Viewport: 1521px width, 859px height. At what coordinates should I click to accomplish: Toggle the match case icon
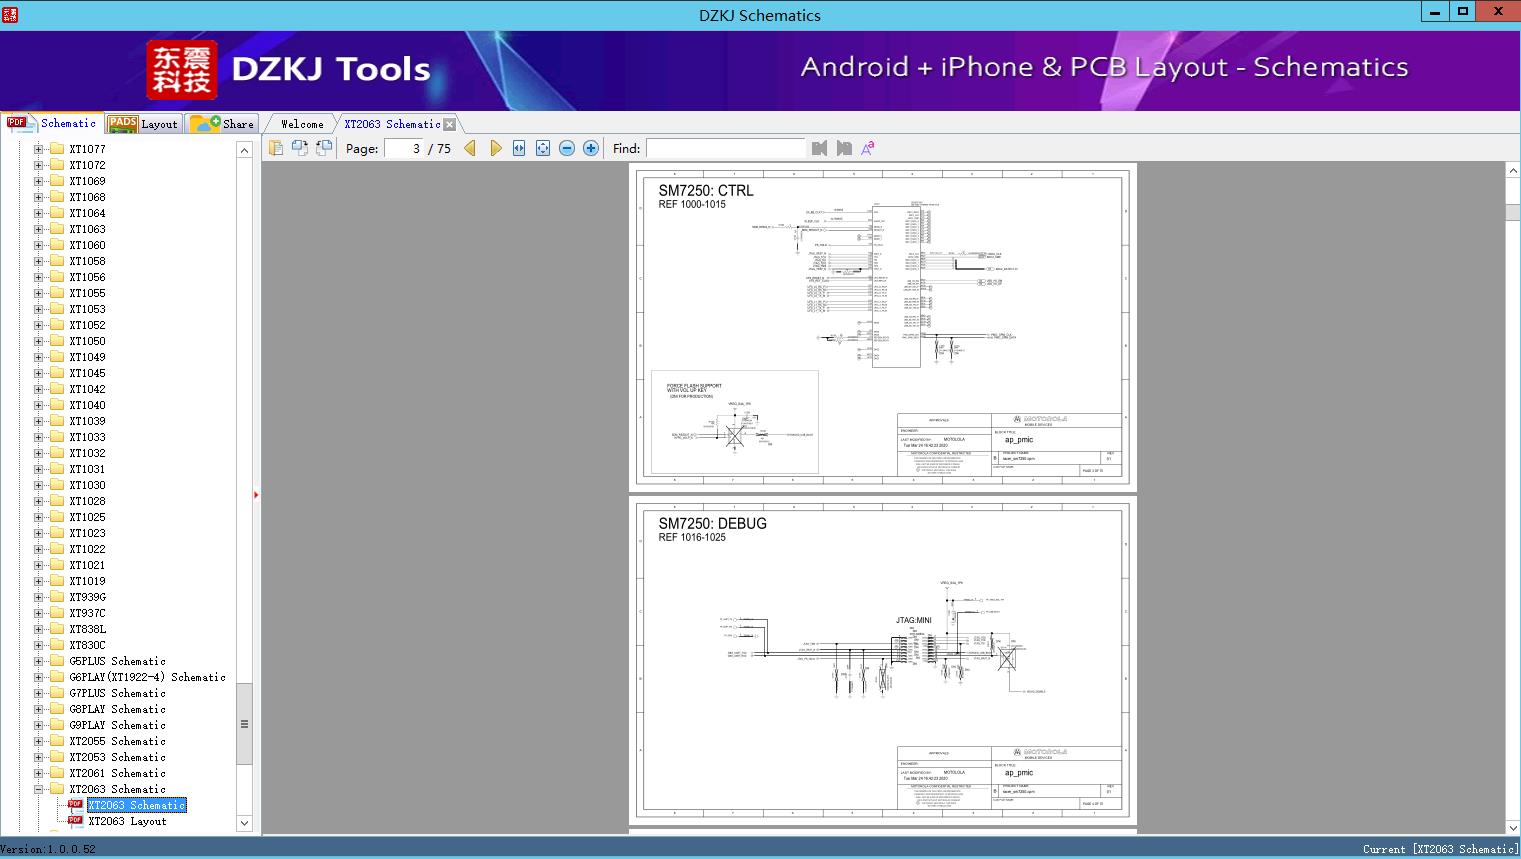(x=868, y=148)
